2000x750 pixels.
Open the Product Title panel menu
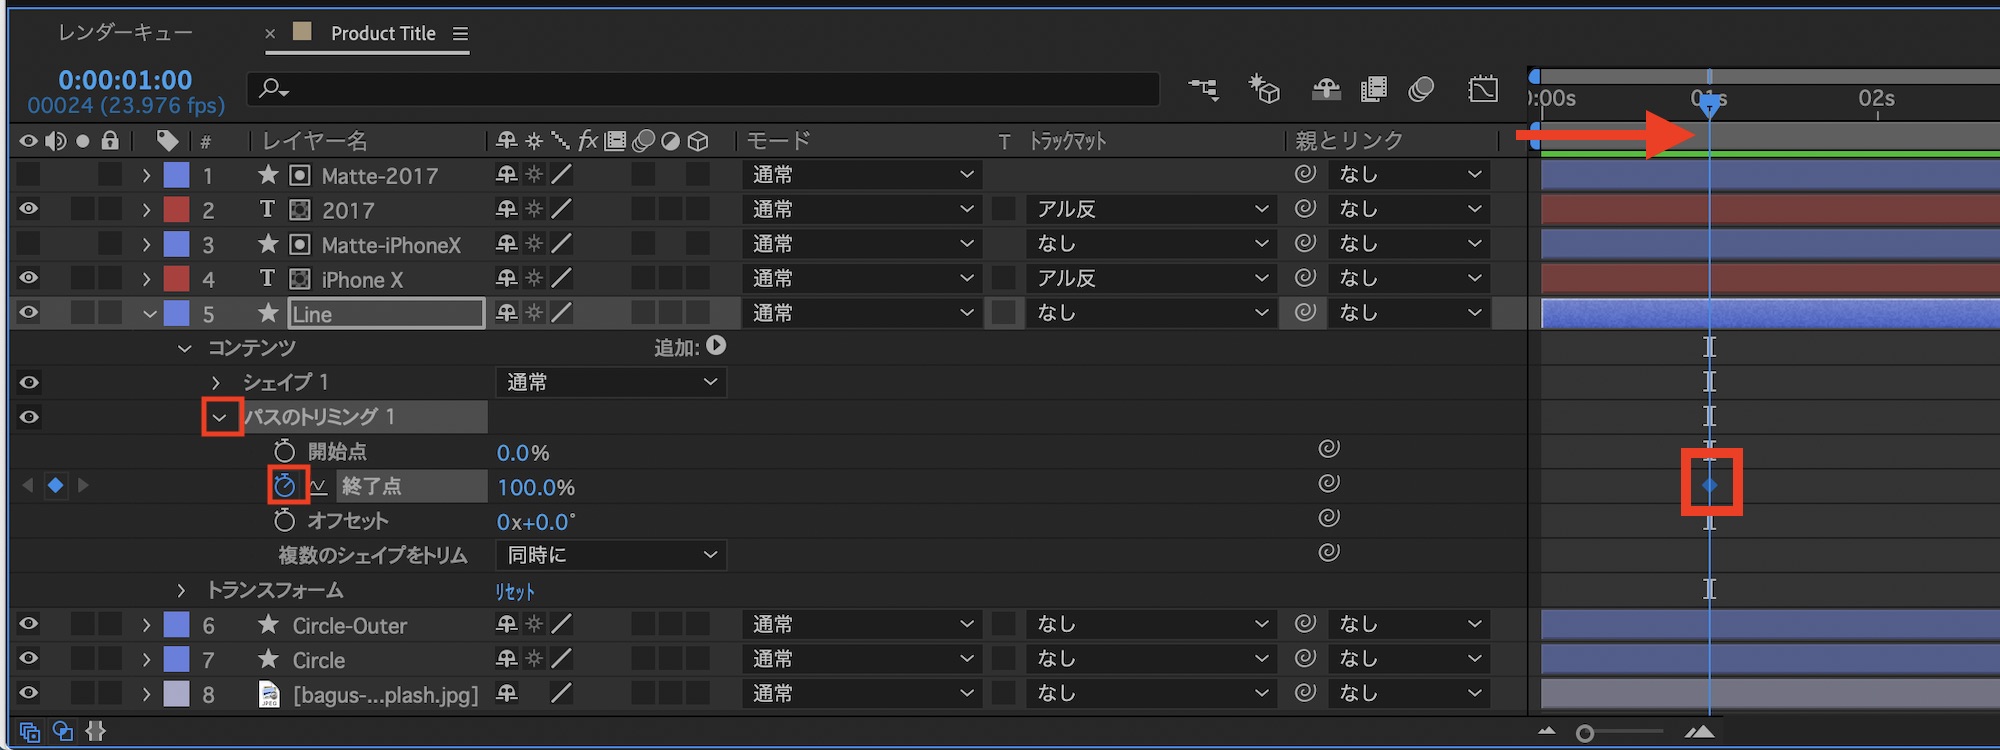pyautogui.click(x=460, y=34)
